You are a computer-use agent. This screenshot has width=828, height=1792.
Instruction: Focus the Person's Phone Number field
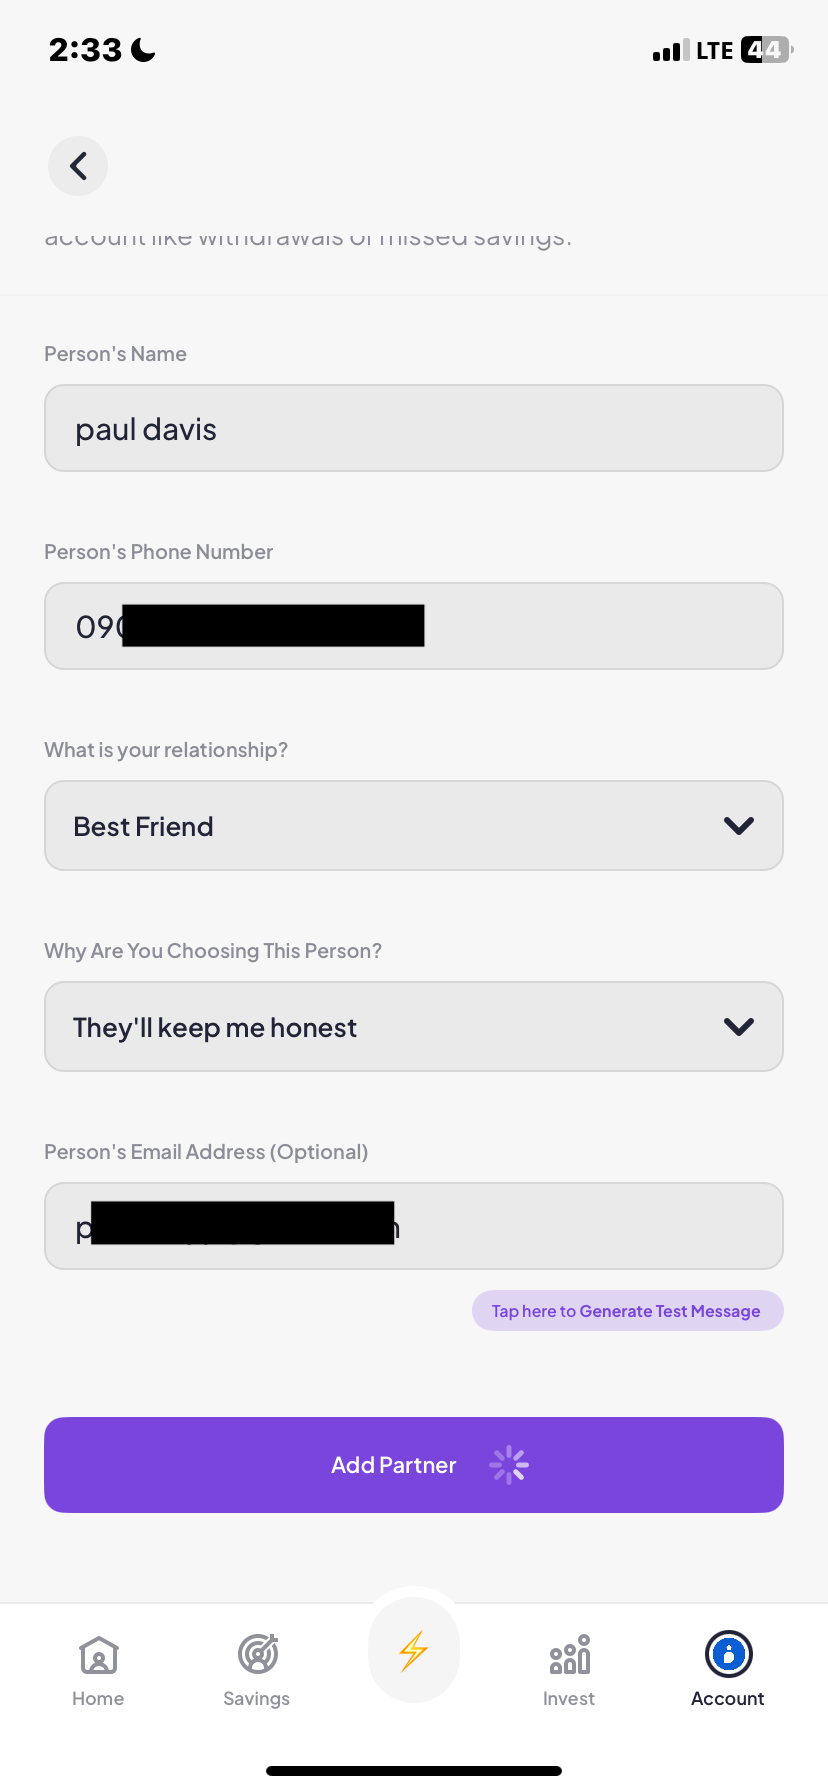click(x=600, y=627)
